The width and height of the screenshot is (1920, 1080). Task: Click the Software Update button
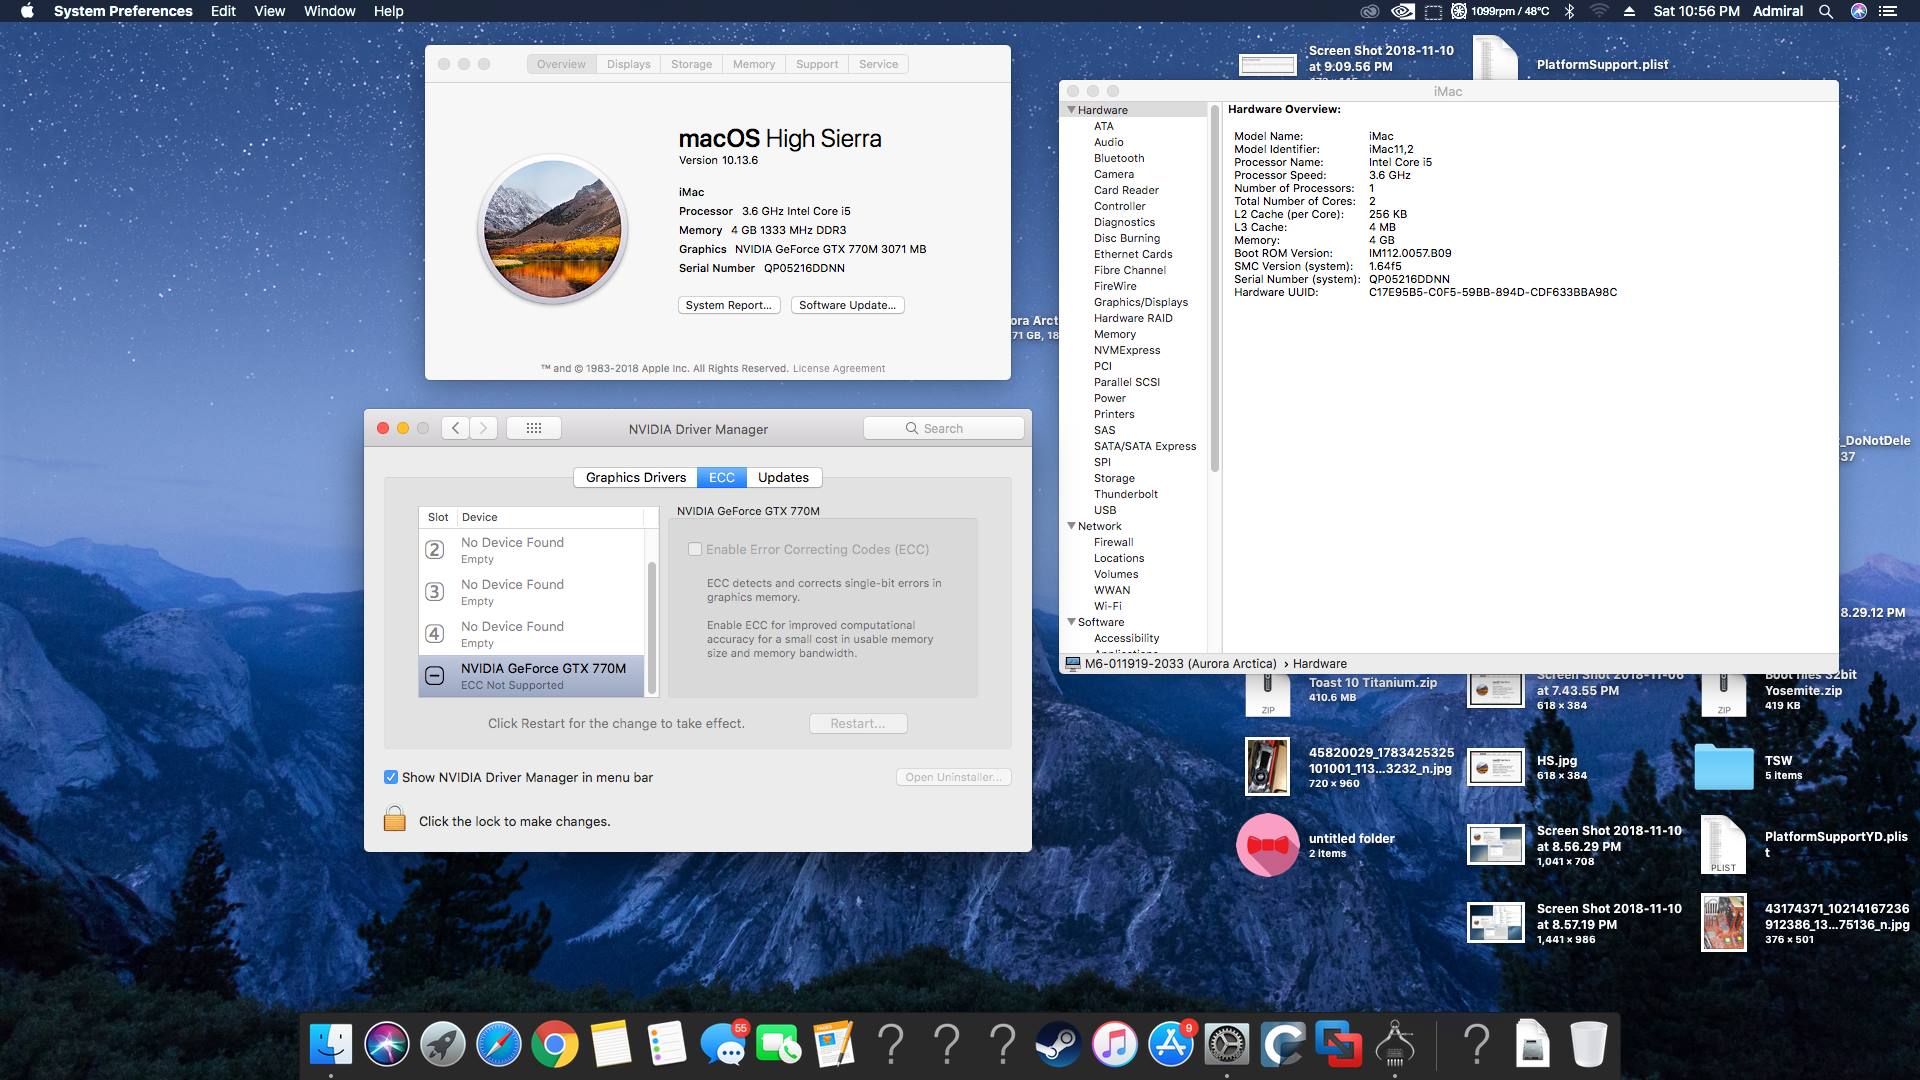coord(846,305)
